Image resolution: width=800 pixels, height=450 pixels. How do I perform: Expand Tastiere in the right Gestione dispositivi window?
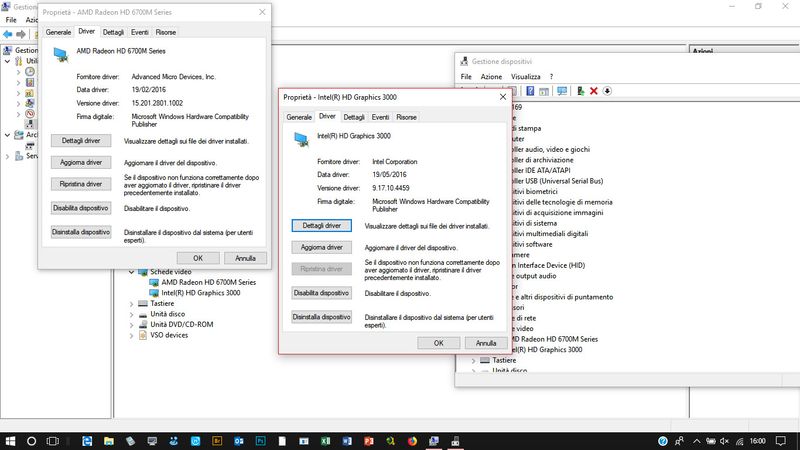pyautogui.click(x=473, y=361)
